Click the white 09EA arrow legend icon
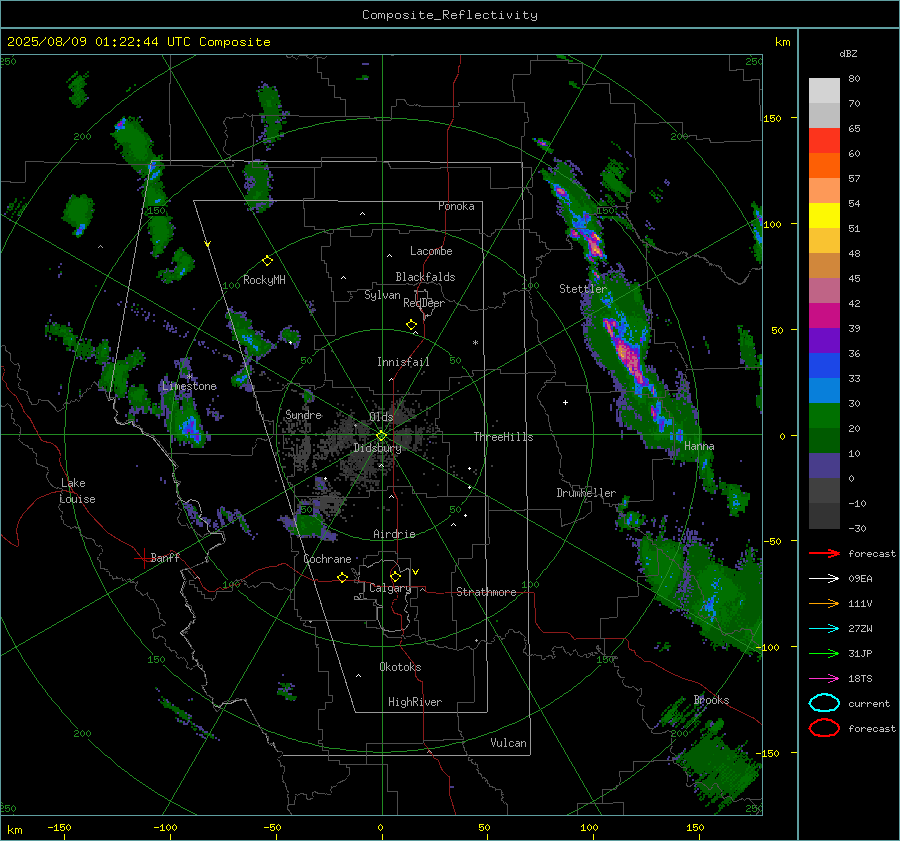The width and height of the screenshot is (900, 841). point(824,579)
